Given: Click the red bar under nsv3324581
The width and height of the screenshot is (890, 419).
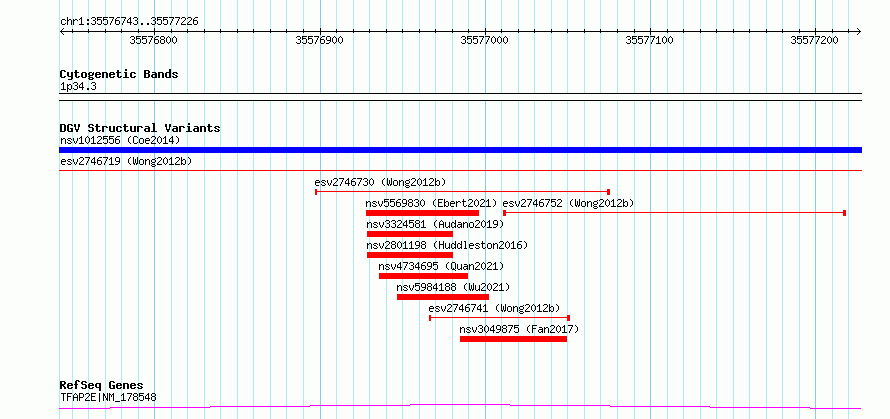Looking at the screenshot, I should pos(410,234).
